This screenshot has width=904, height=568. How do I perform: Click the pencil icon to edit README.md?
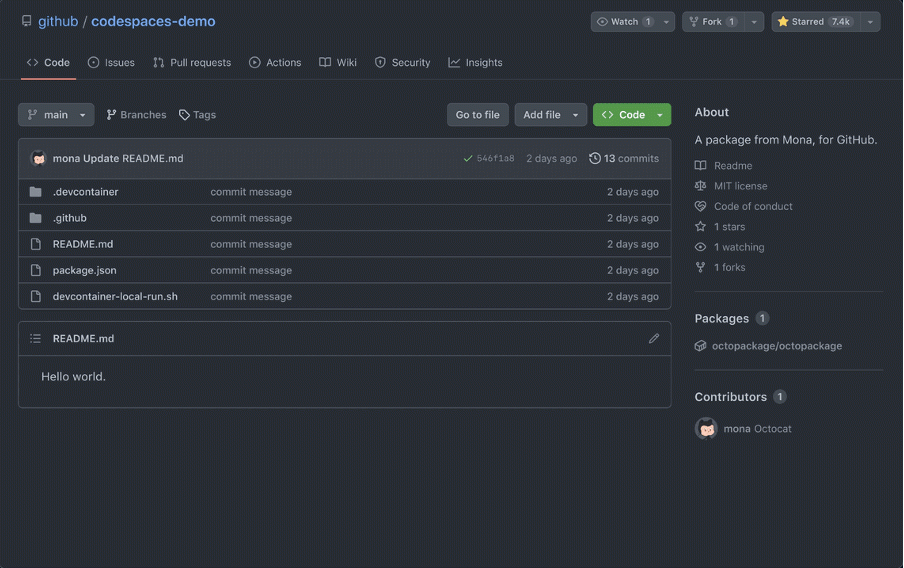pyautogui.click(x=654, y=339)
